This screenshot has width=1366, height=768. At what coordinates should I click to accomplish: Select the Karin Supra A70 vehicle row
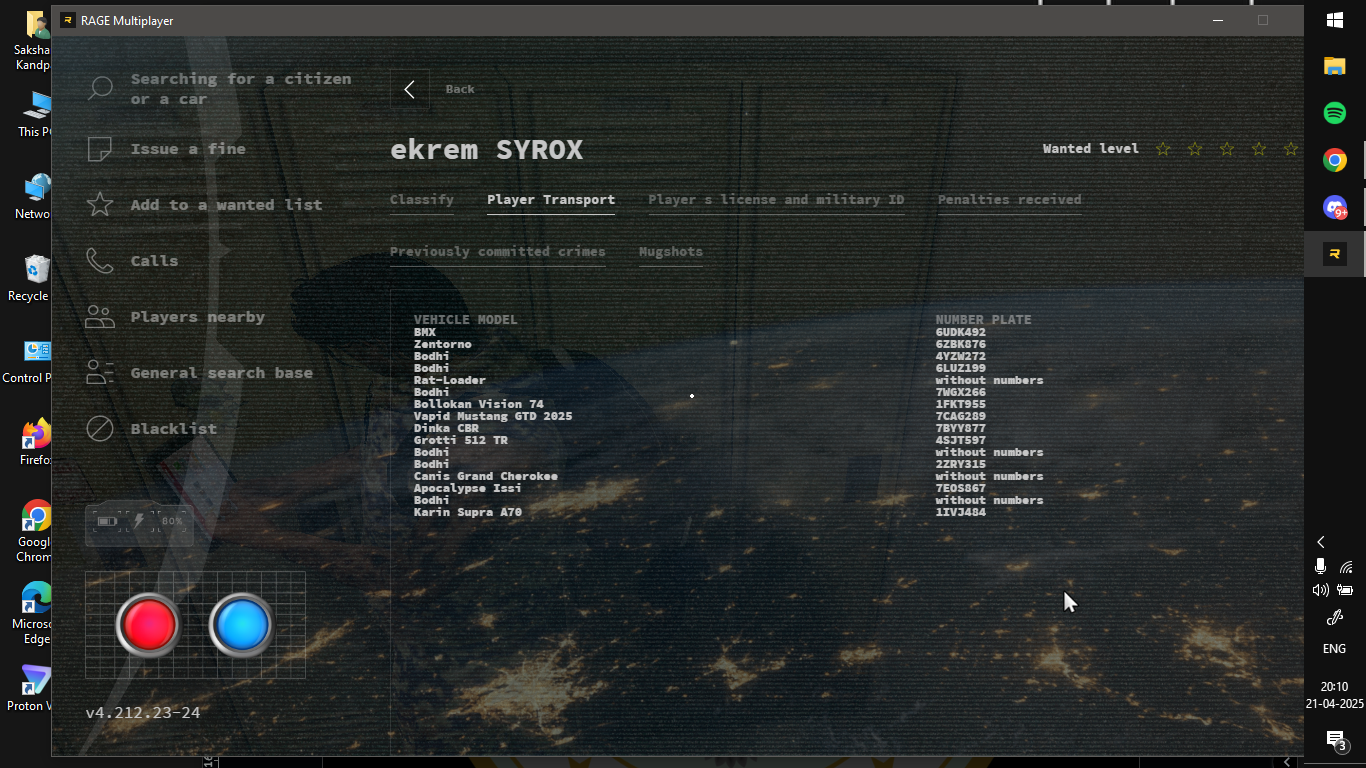point(468,512)
